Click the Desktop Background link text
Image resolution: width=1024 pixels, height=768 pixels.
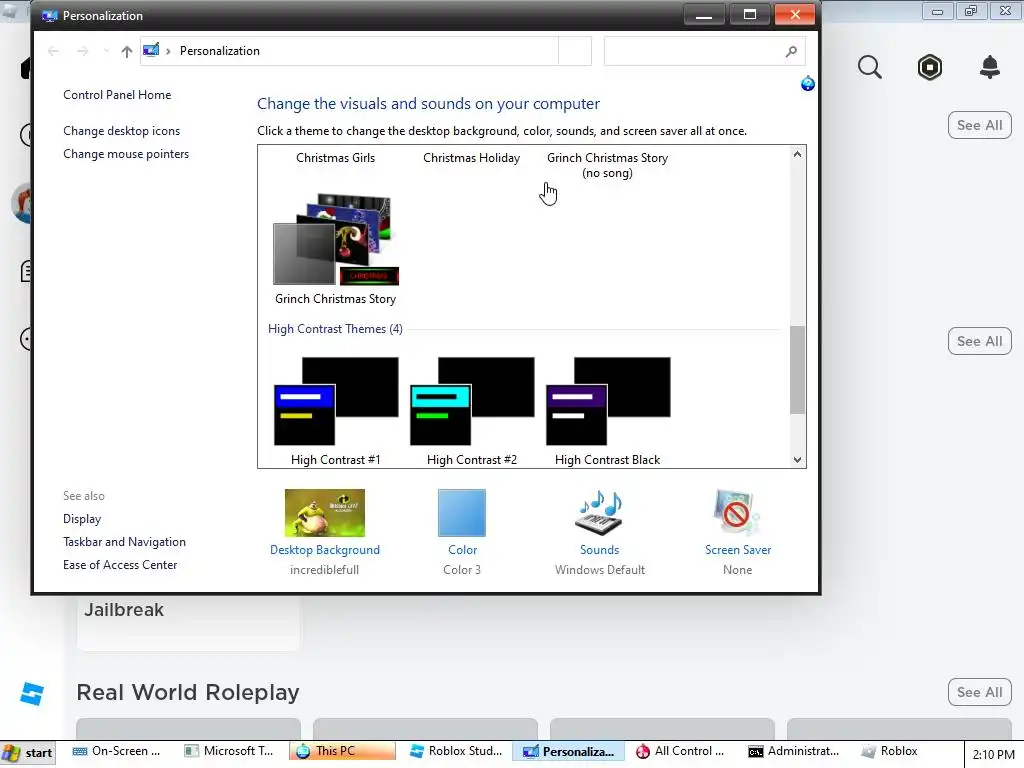(x=325, y=550)
